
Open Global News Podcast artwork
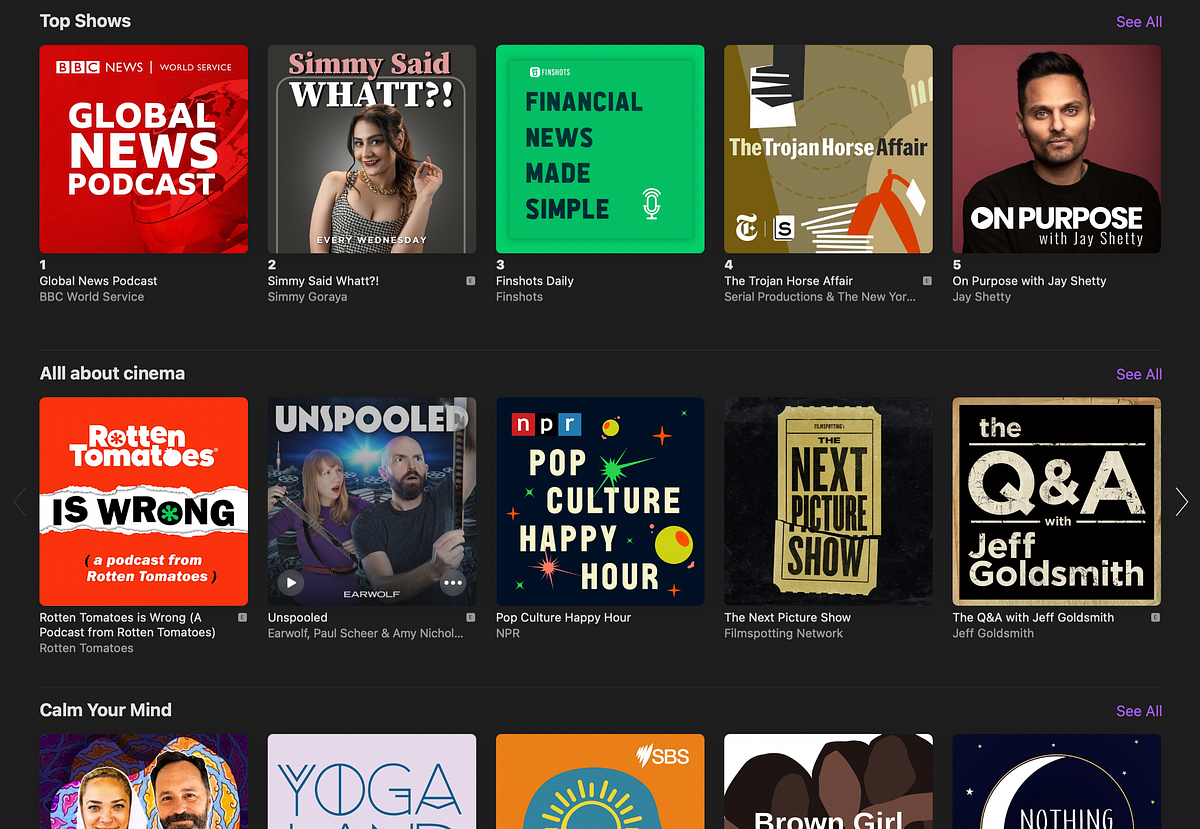(144, 149)
